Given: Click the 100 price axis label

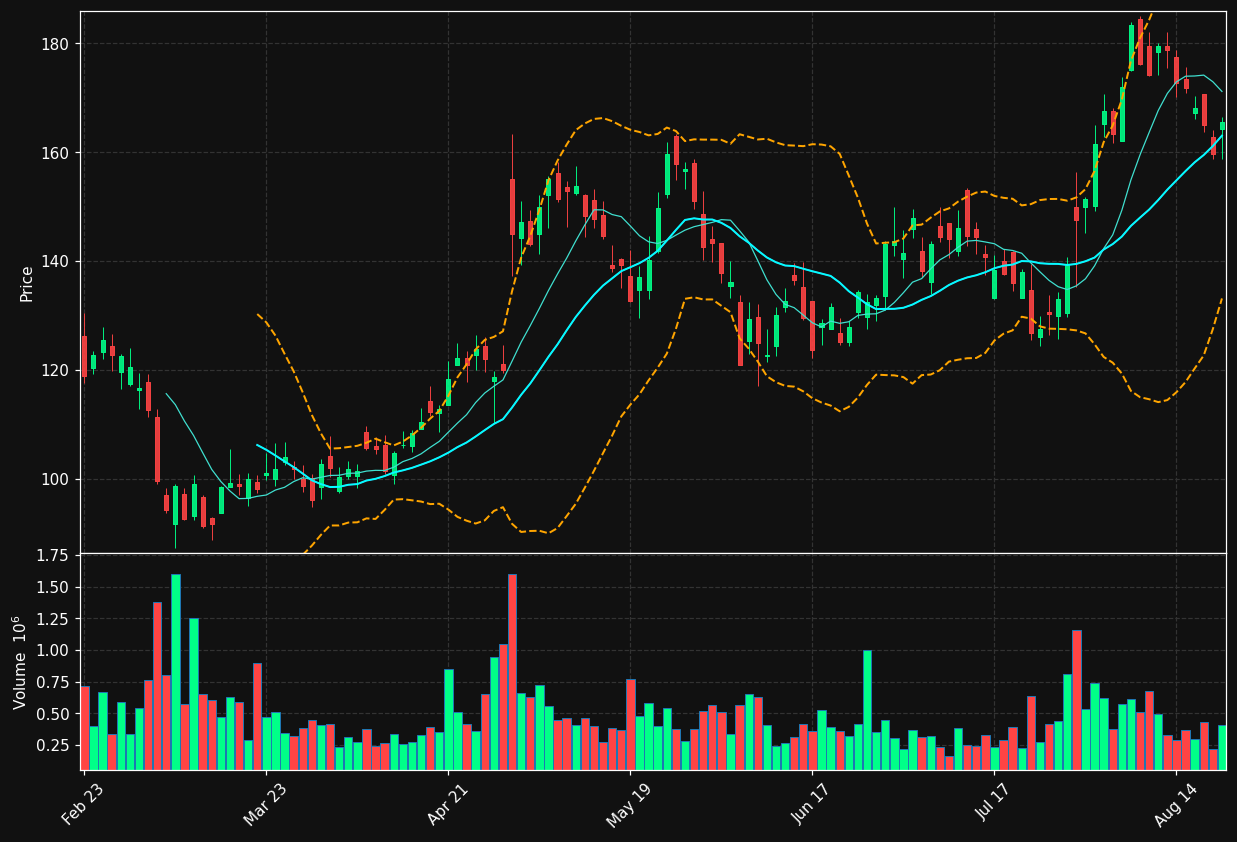Looking at the screenshot, I should 55,479.
